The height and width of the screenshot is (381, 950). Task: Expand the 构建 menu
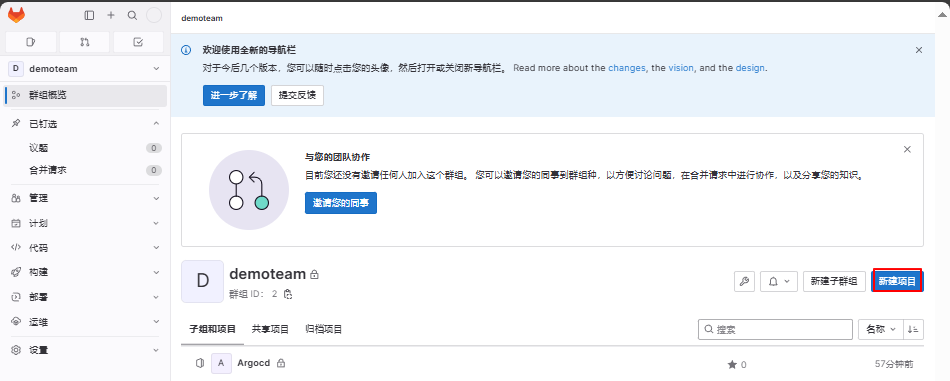coord(85,273)
